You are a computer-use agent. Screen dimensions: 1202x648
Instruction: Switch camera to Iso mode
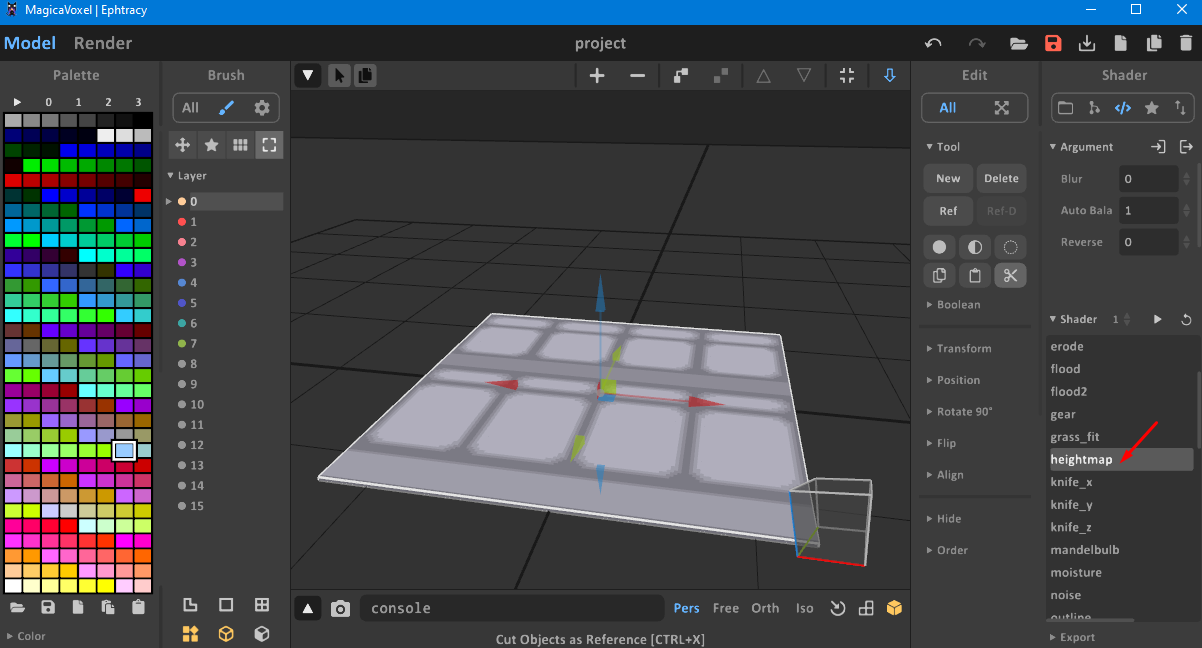click(x=805, y=608)
